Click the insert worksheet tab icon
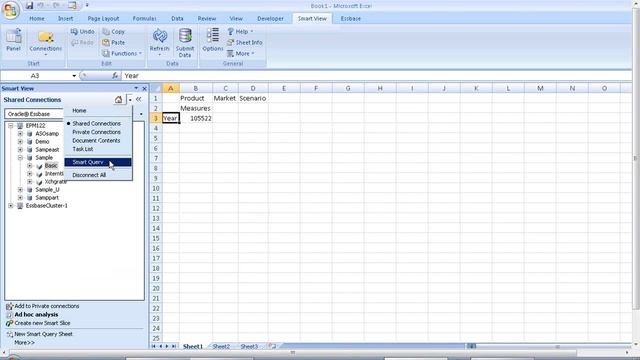This screenshot has width=640, height=360. click(272, 346)
